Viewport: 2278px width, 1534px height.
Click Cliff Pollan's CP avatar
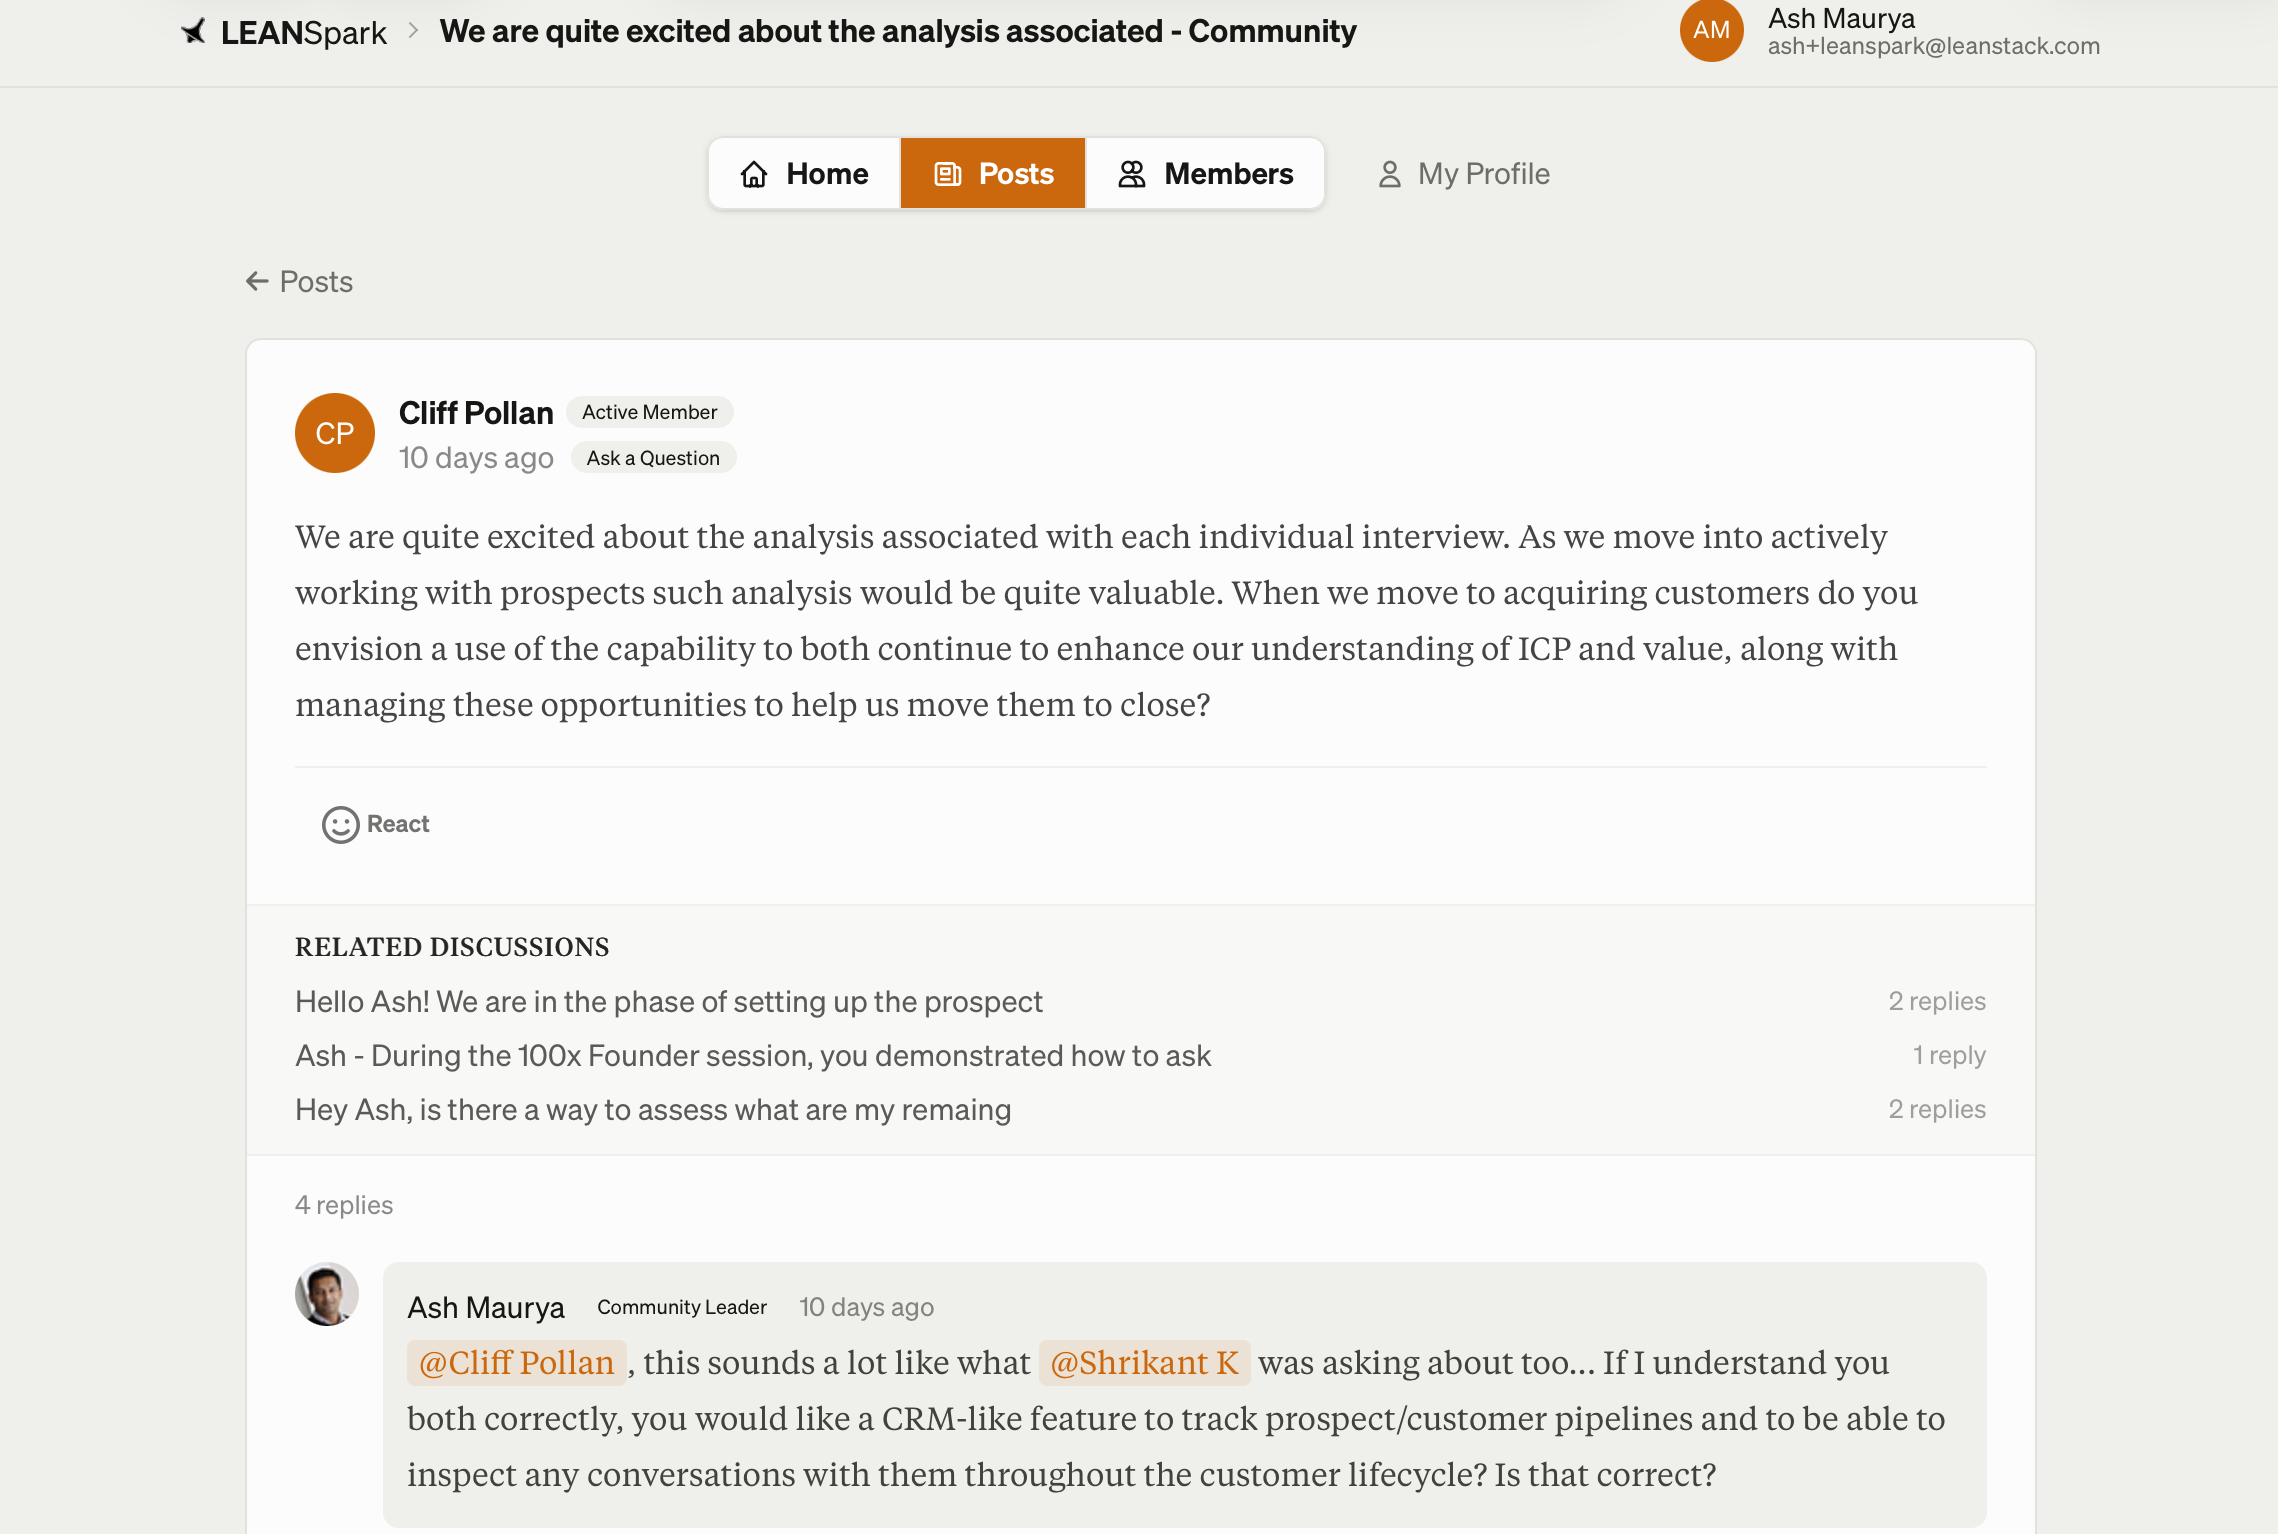tap(335, 433)
